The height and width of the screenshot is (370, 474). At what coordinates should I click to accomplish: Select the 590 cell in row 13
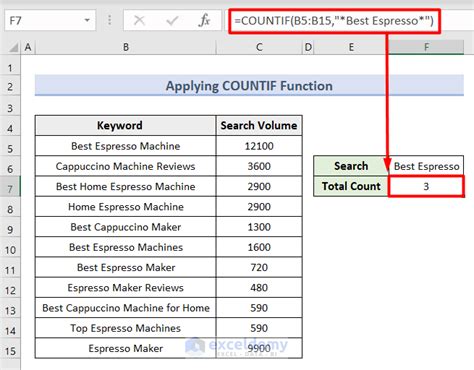(259, 308)
